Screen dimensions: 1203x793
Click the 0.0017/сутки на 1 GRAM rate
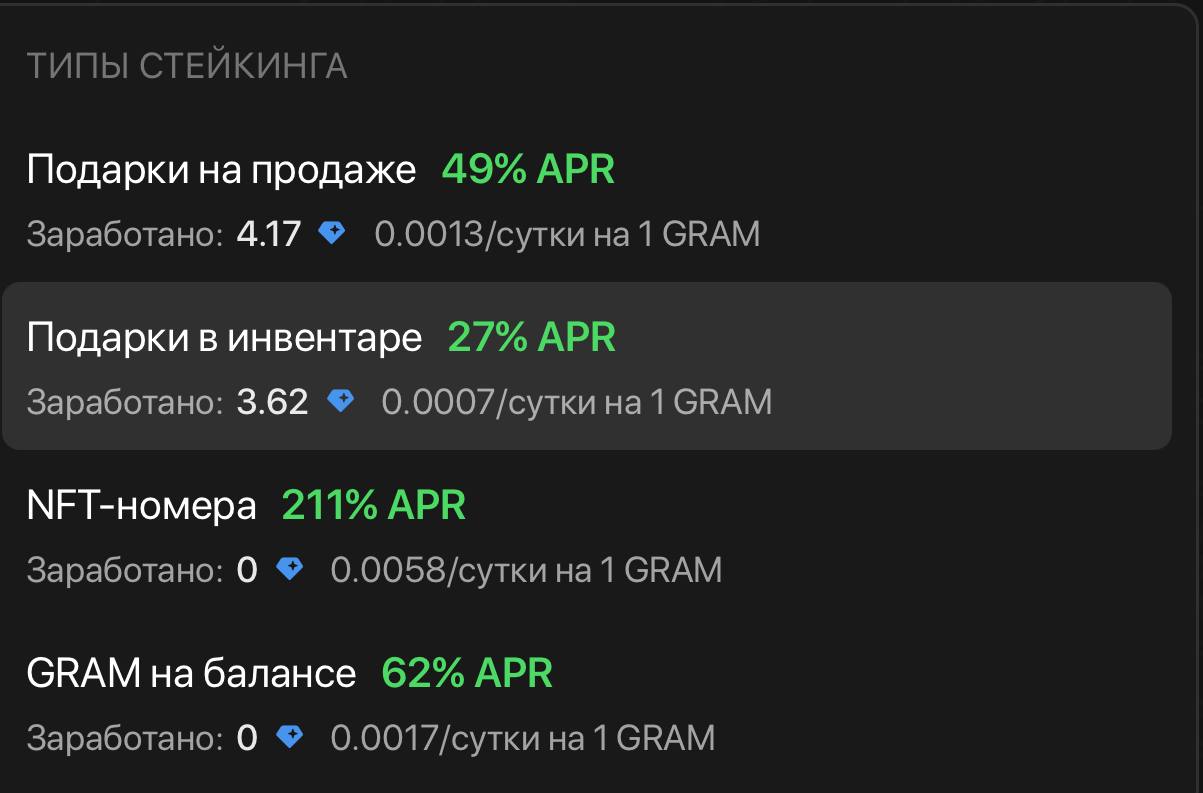point(523,738)
